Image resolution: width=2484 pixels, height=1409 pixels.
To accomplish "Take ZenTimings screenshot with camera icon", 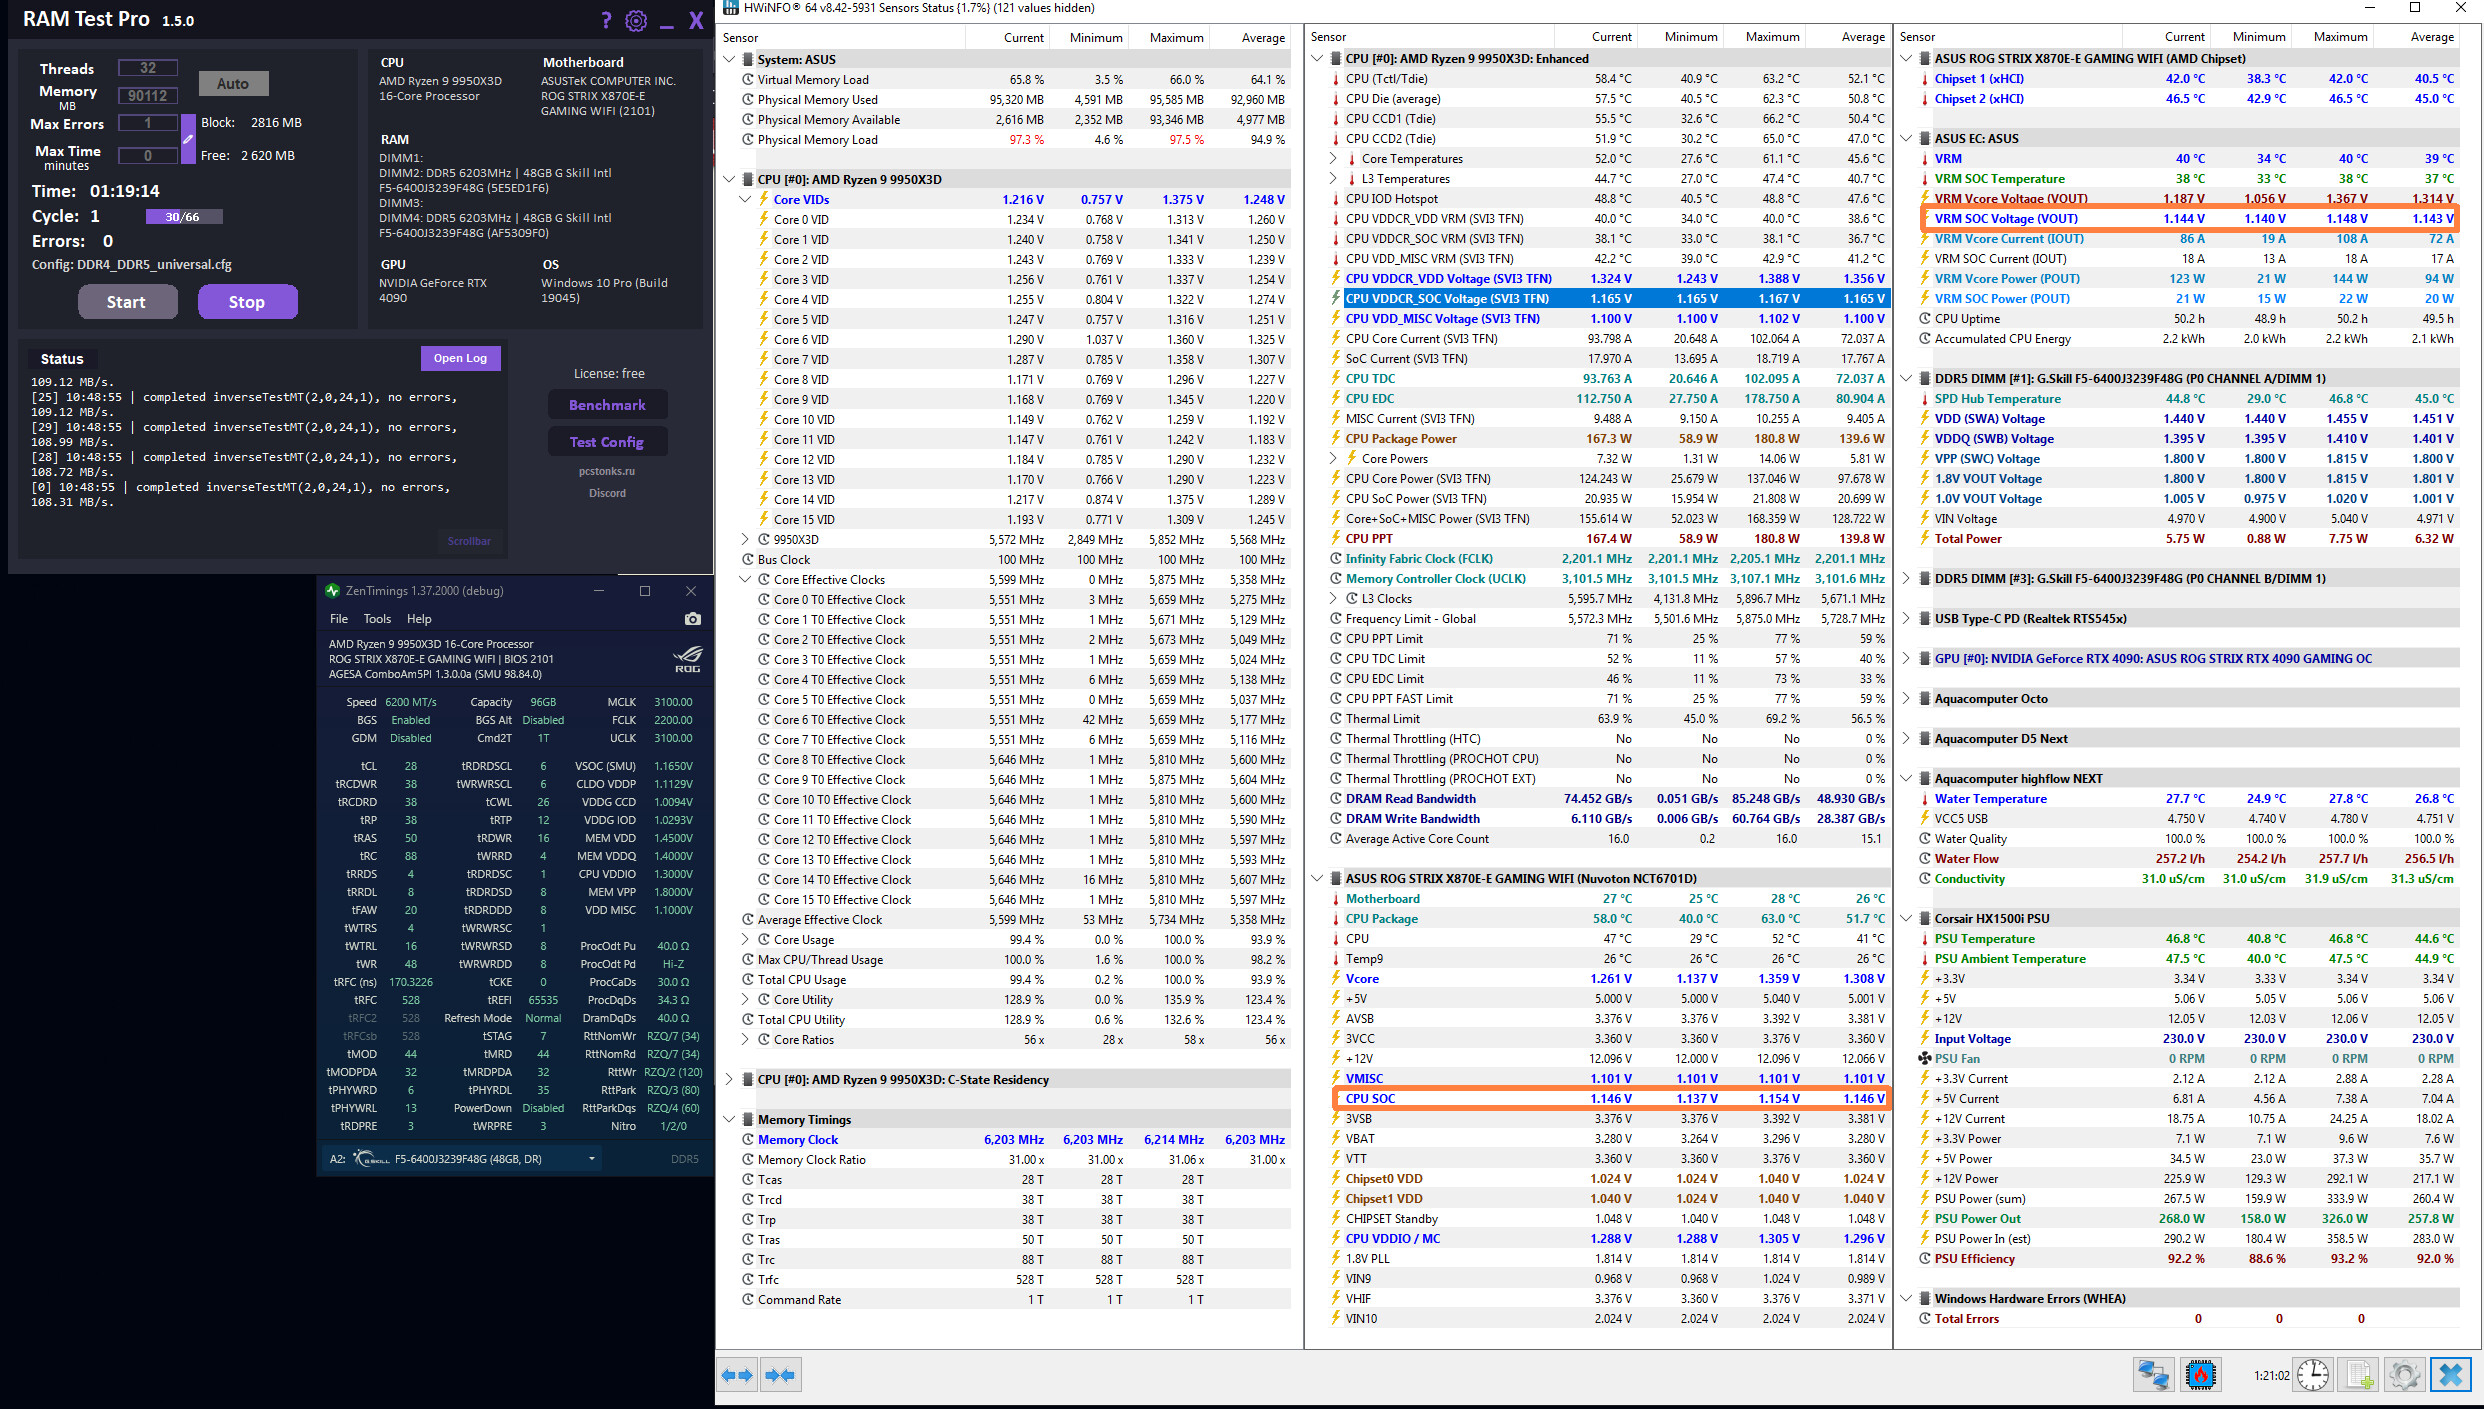I will point(692,619).
